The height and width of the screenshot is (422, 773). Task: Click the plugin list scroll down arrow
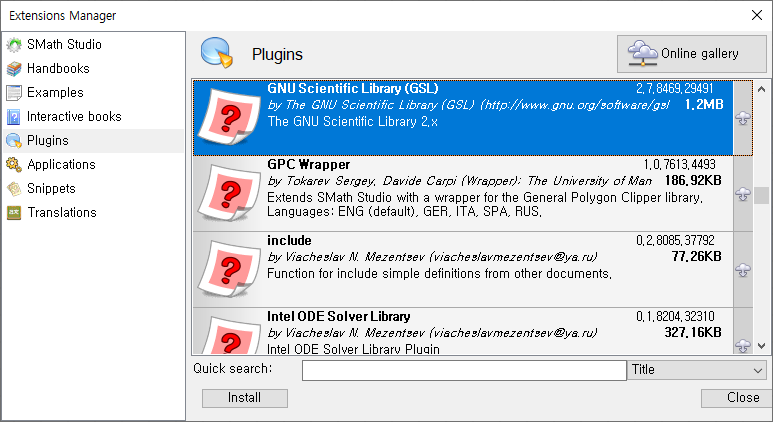click(x=761, y=346)
